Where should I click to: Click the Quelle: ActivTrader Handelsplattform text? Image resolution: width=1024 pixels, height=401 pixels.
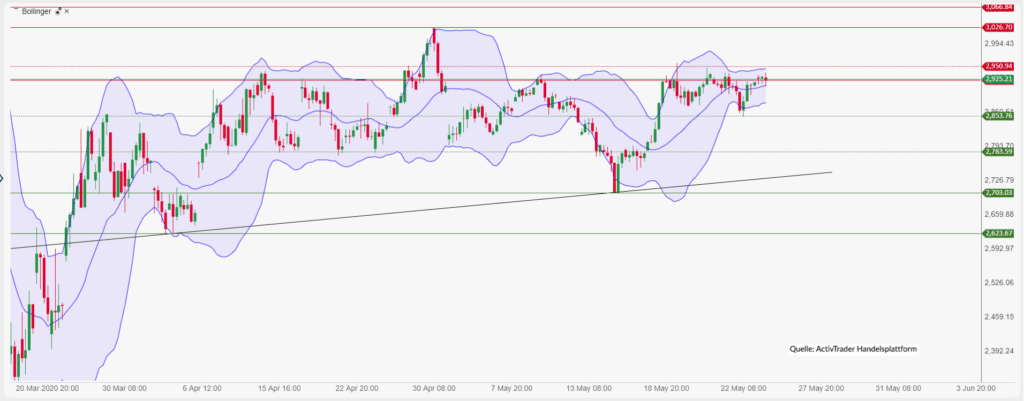click(x=853, y=349)
